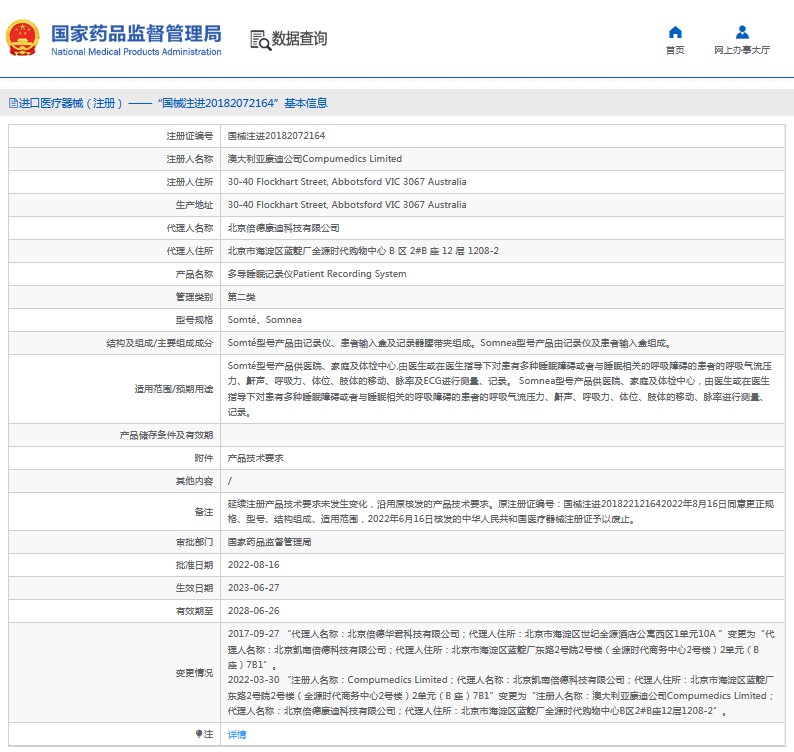Open 数据查询 label

pos(299,38)
